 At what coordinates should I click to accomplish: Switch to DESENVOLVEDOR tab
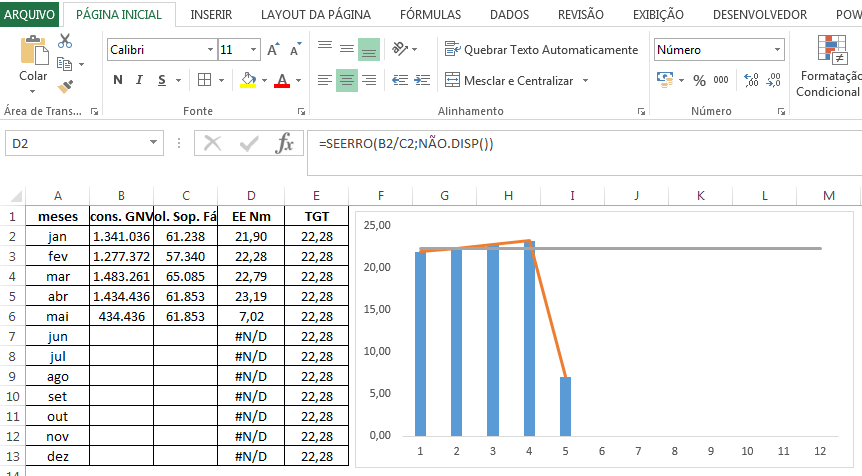760,15
